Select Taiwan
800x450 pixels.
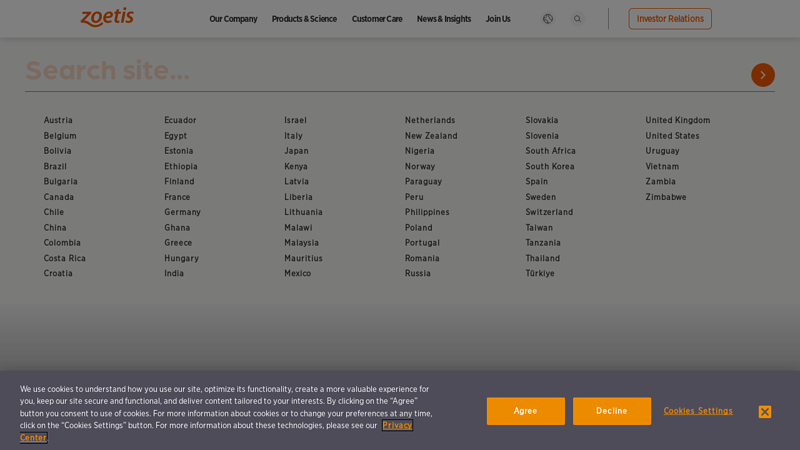[x=539, y=228]
